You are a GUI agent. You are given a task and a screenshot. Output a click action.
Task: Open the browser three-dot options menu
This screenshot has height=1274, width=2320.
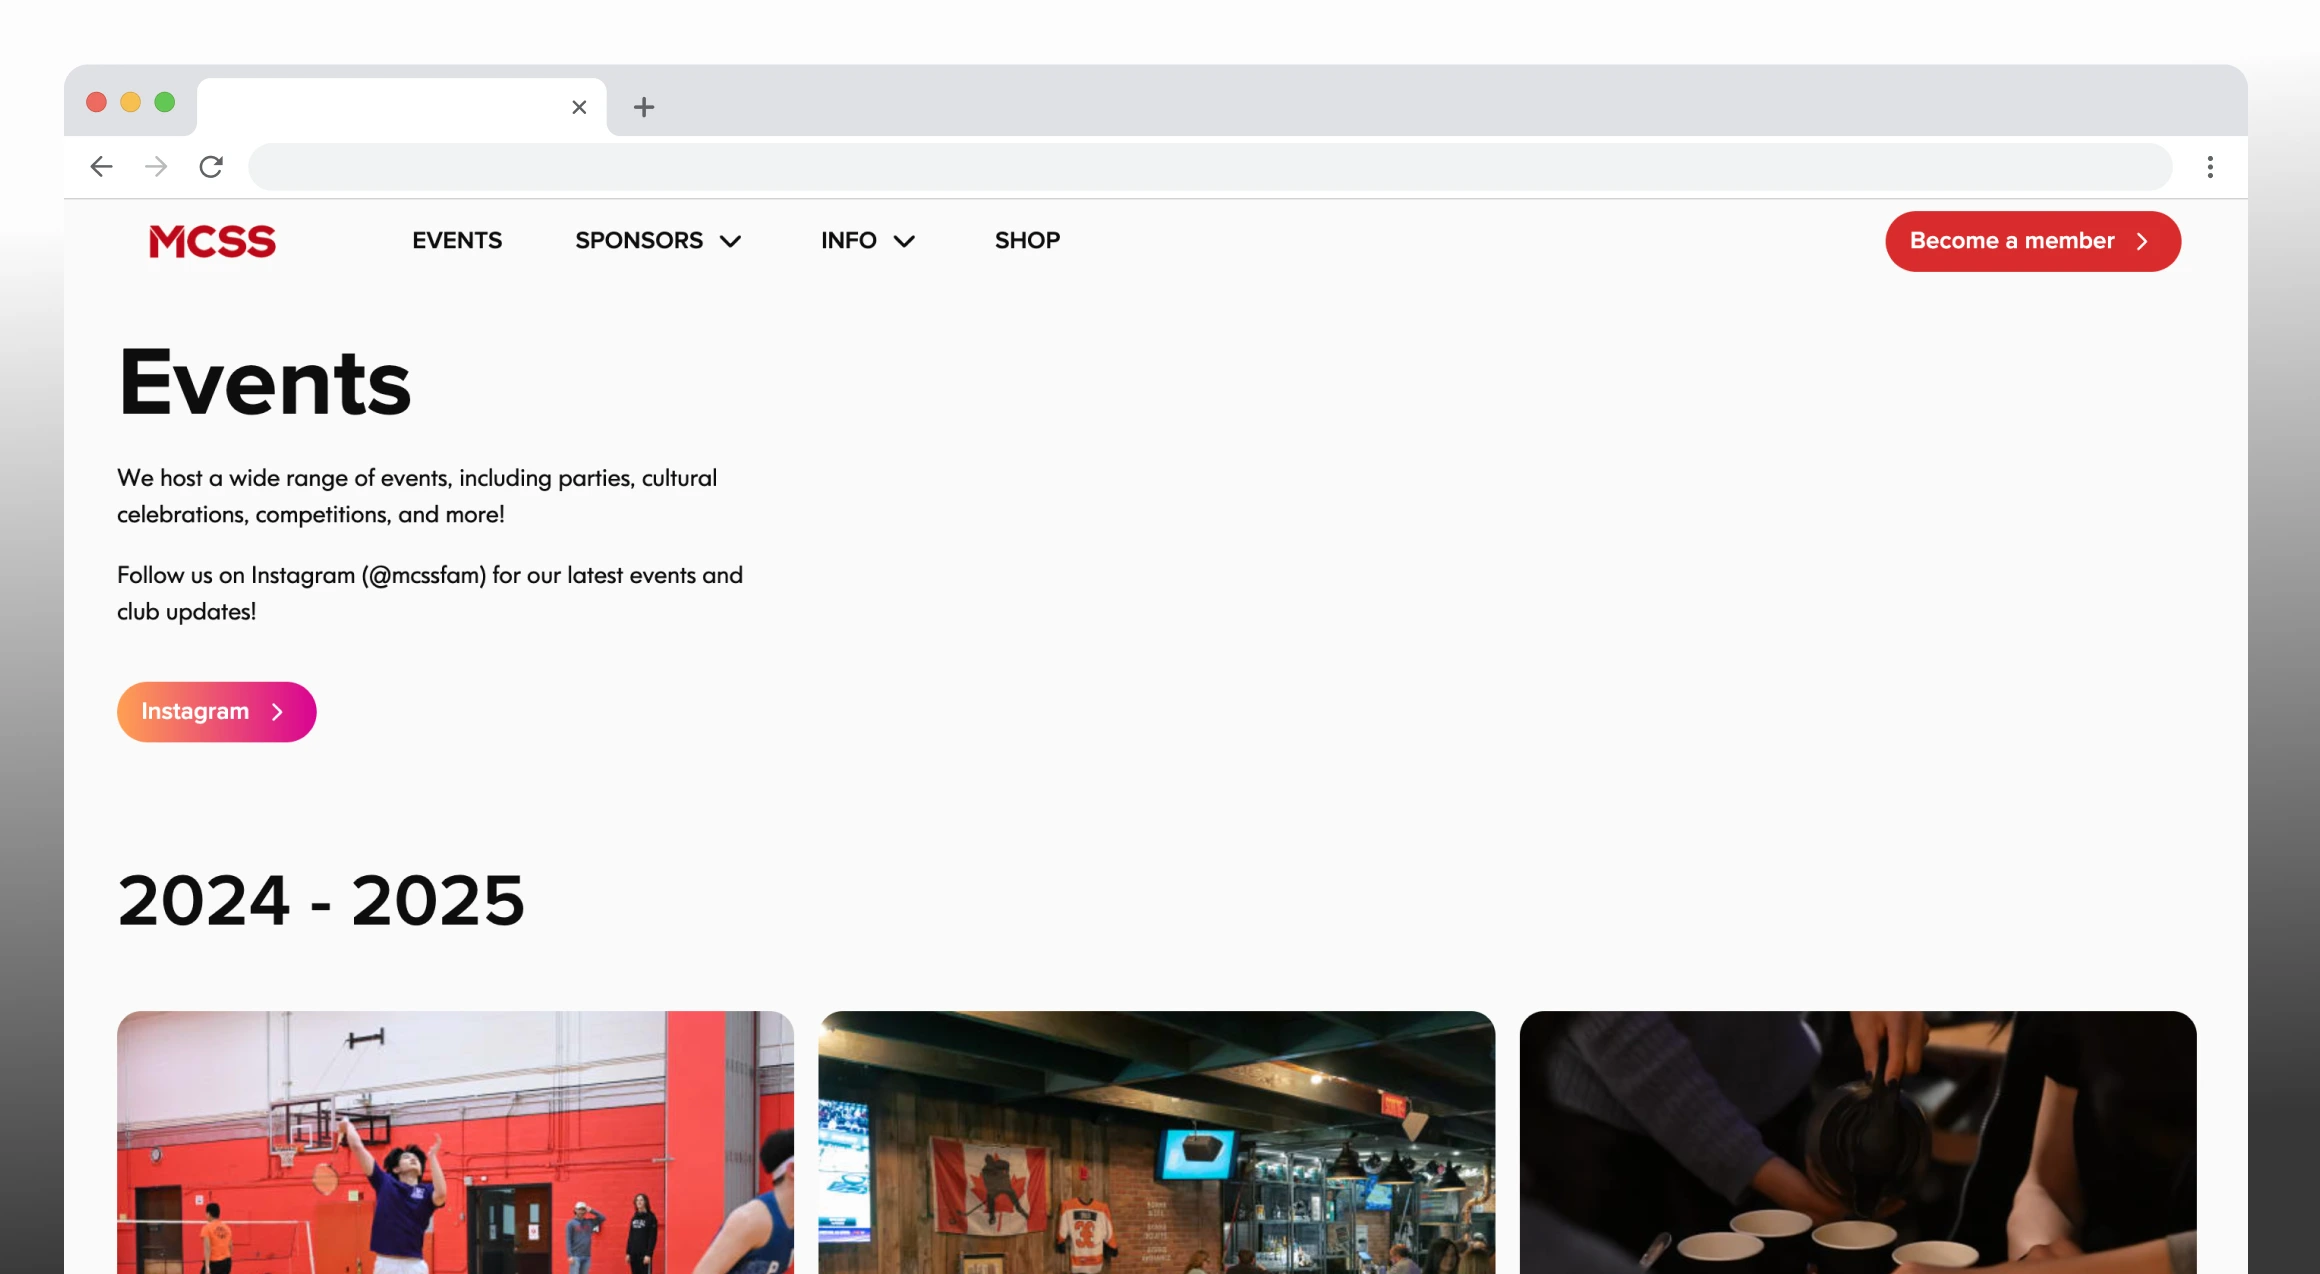[2210, 166]
